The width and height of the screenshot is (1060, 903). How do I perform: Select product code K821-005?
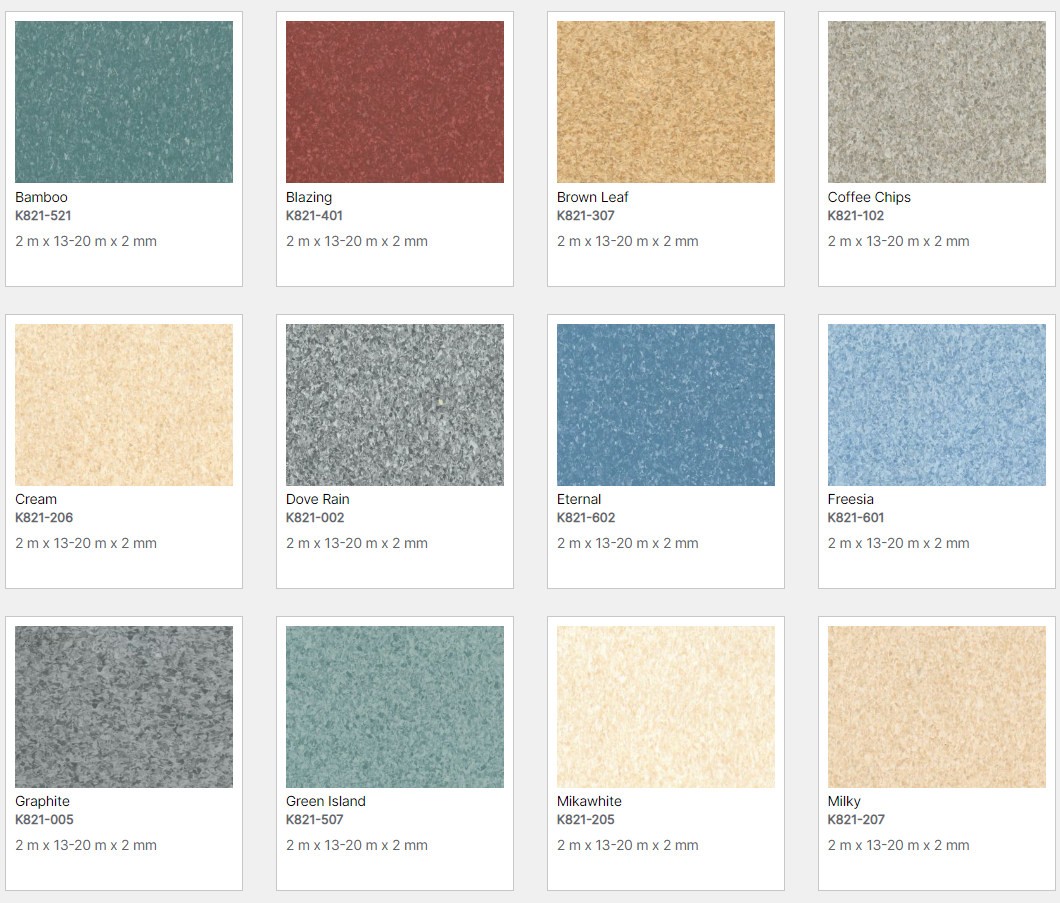coord(44,820)
